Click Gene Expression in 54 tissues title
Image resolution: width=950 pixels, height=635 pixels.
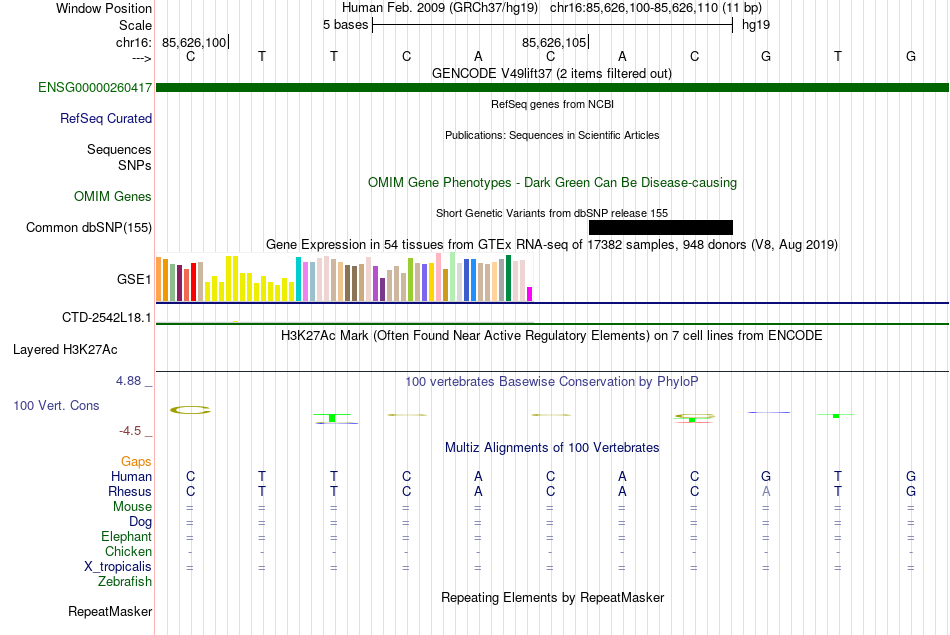point(552,244)
